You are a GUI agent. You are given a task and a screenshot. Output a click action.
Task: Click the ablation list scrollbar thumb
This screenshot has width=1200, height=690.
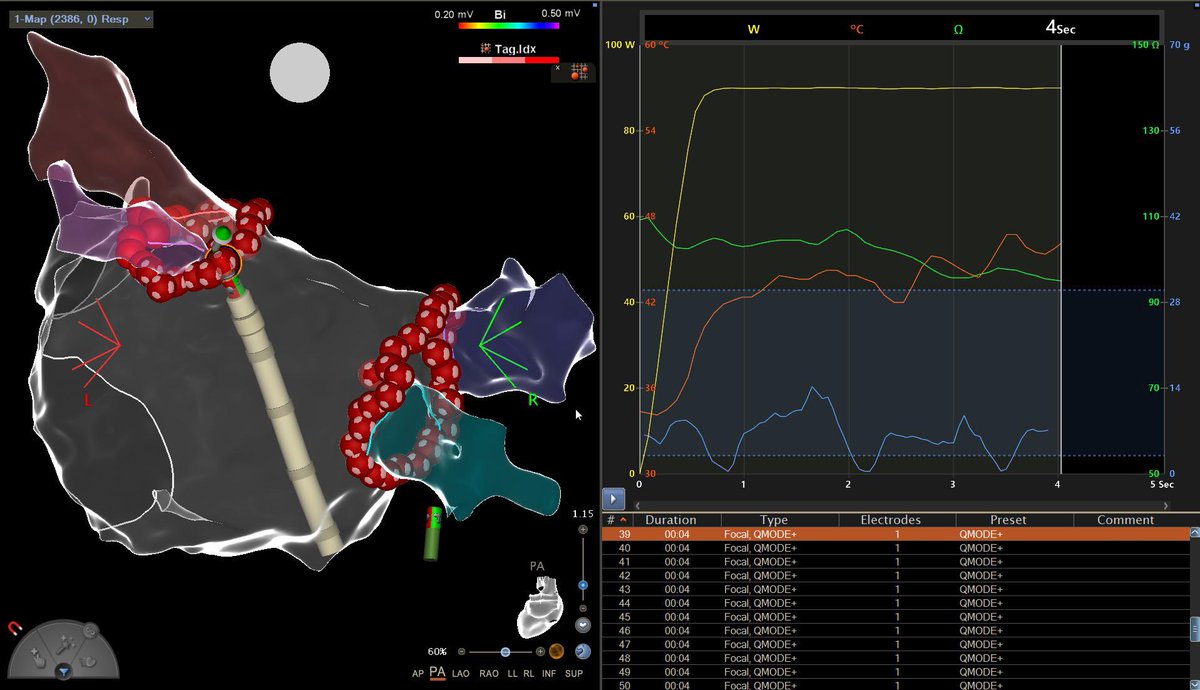(x=1193, y=628)
